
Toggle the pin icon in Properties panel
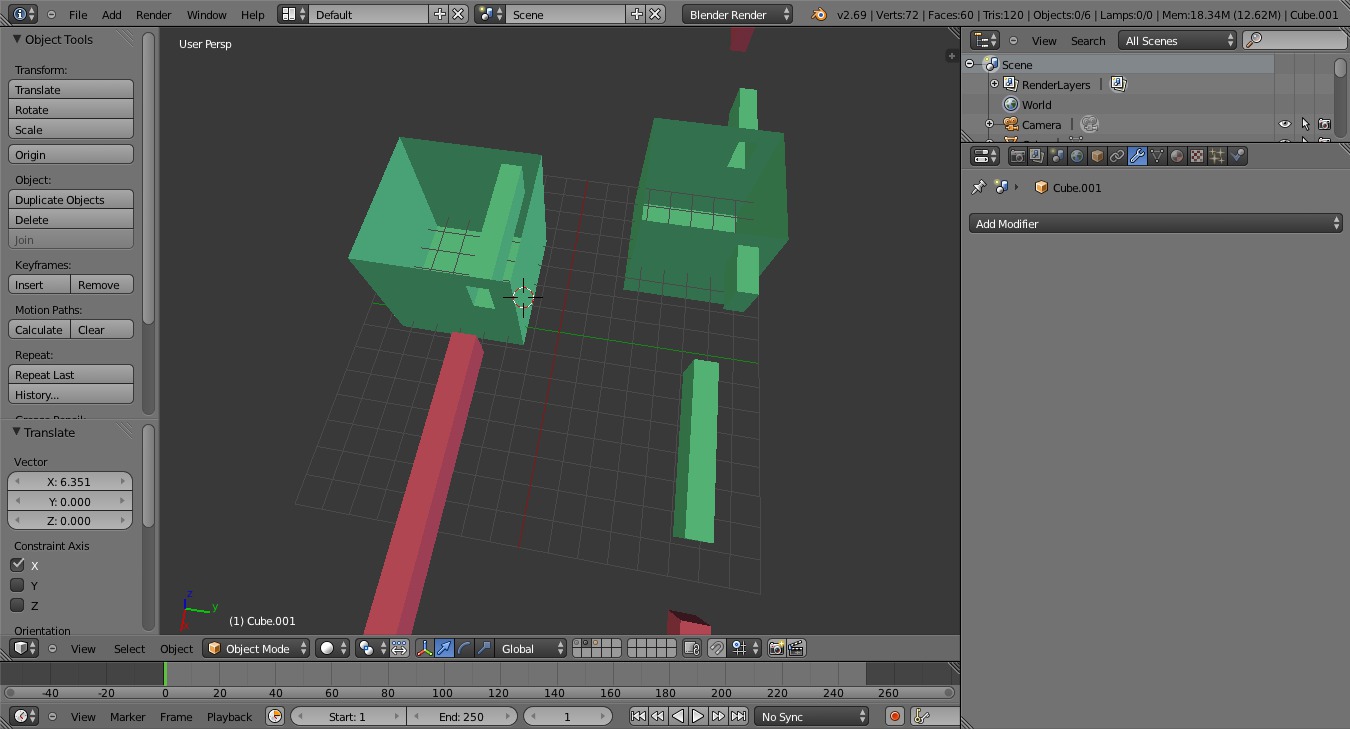[978, 187]
